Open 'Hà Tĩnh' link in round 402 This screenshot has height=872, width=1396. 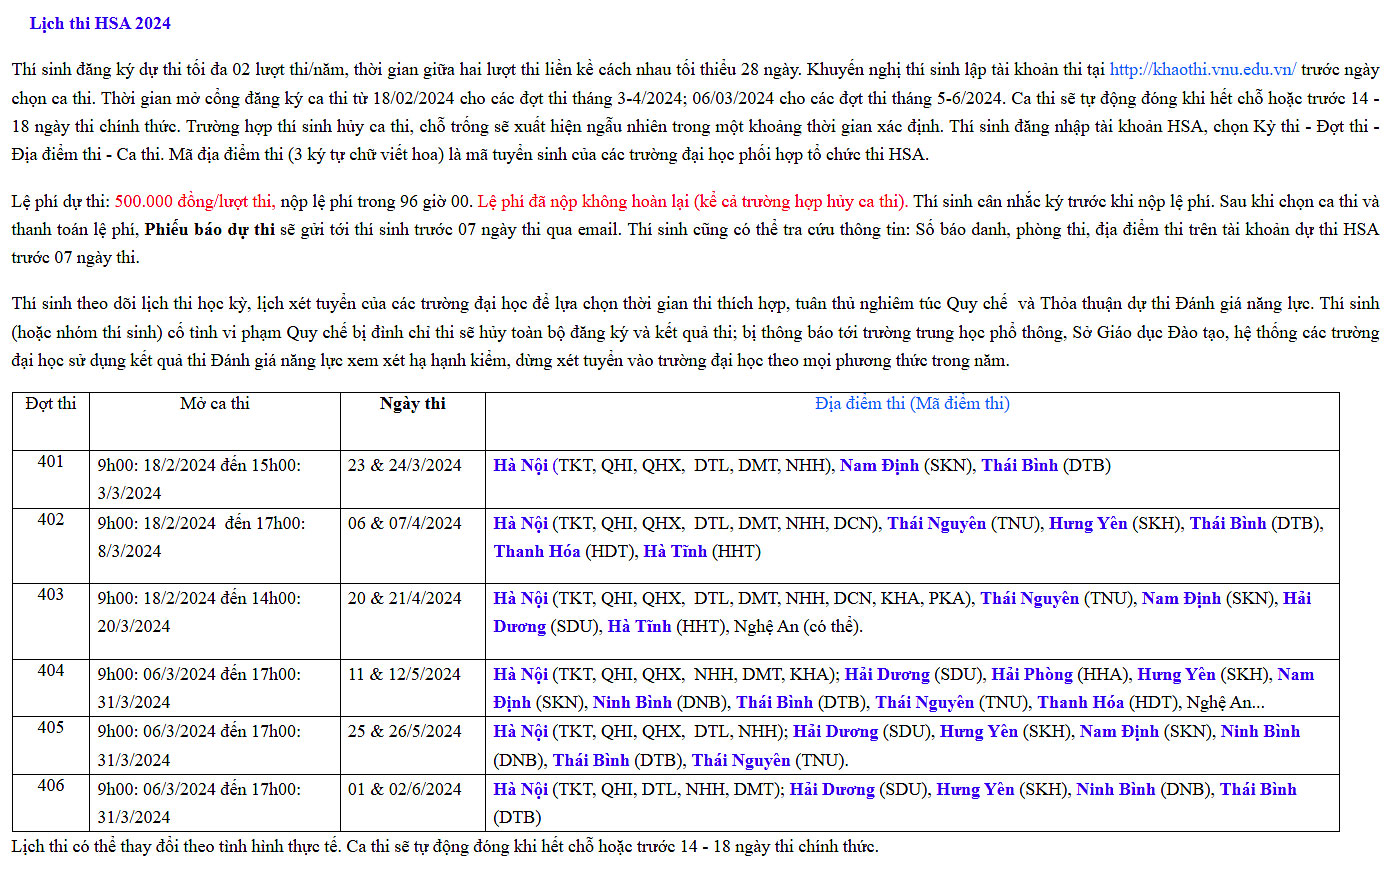(675, 552)
